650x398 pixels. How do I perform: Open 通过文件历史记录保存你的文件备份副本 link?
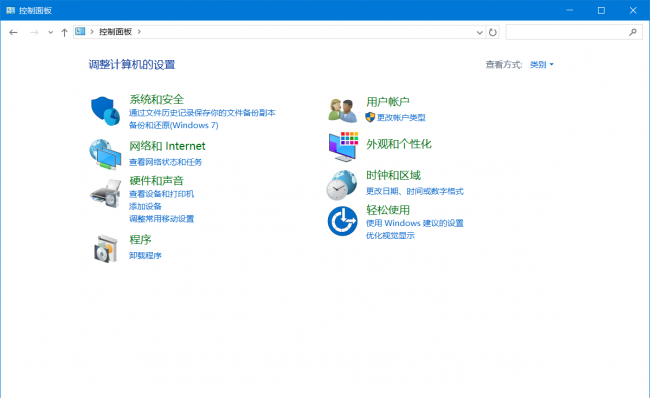click(202, 113)
